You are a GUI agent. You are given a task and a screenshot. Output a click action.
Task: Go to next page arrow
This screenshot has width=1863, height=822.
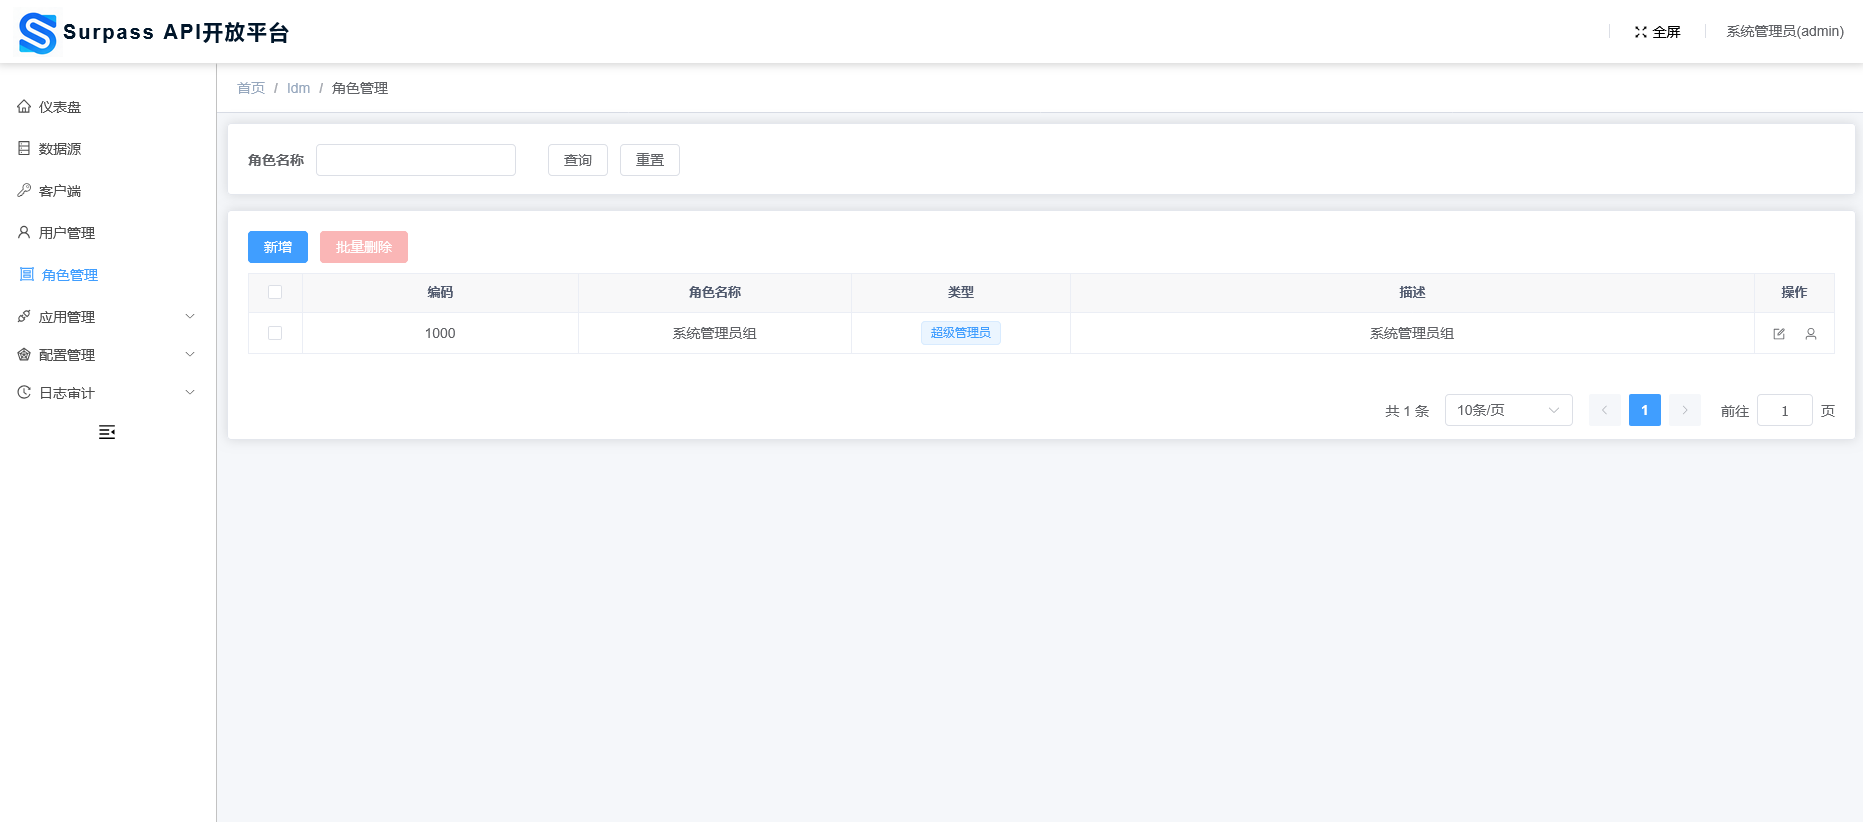(x=1685, y=410)
